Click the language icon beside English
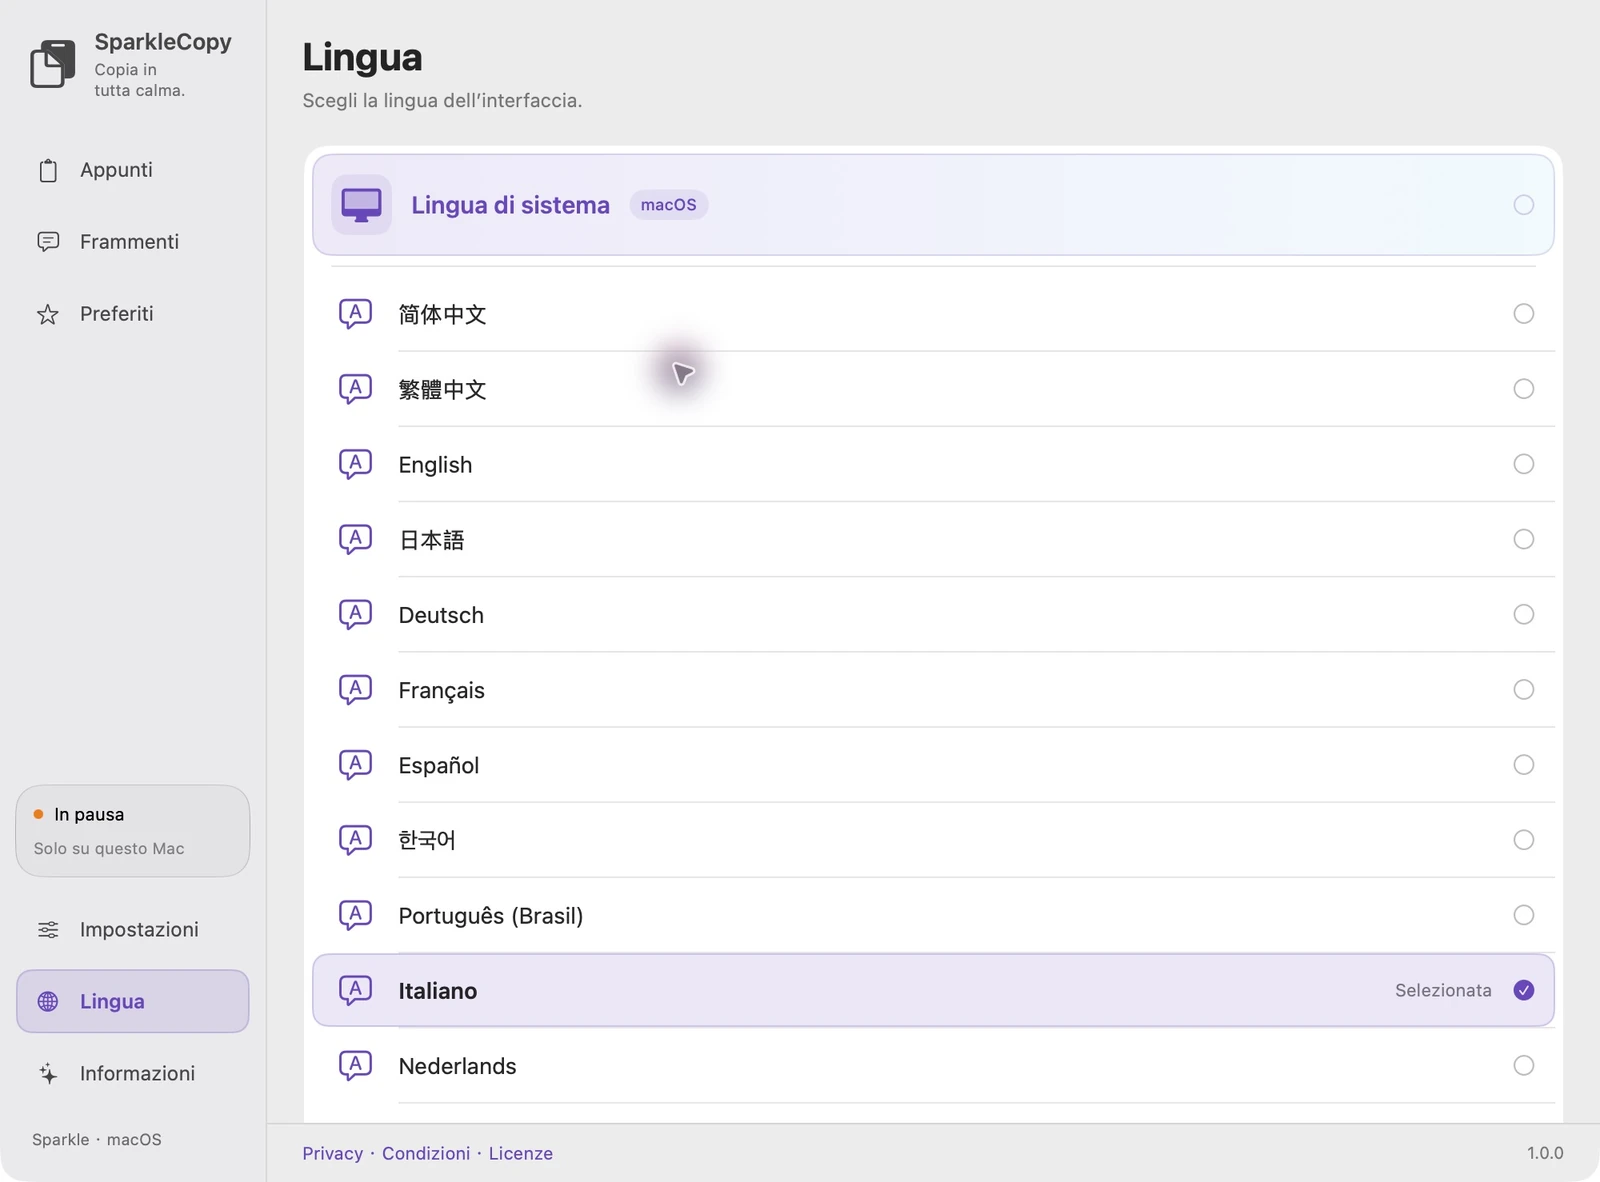This screenshot has width=1600, height=1182. [355, 464]
